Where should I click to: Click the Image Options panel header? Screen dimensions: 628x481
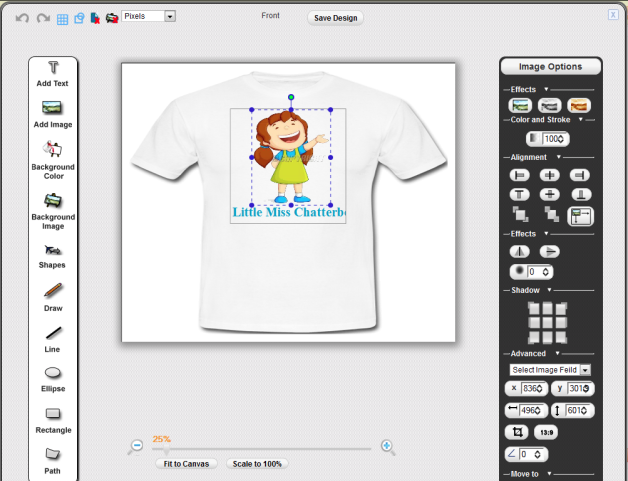551,66
